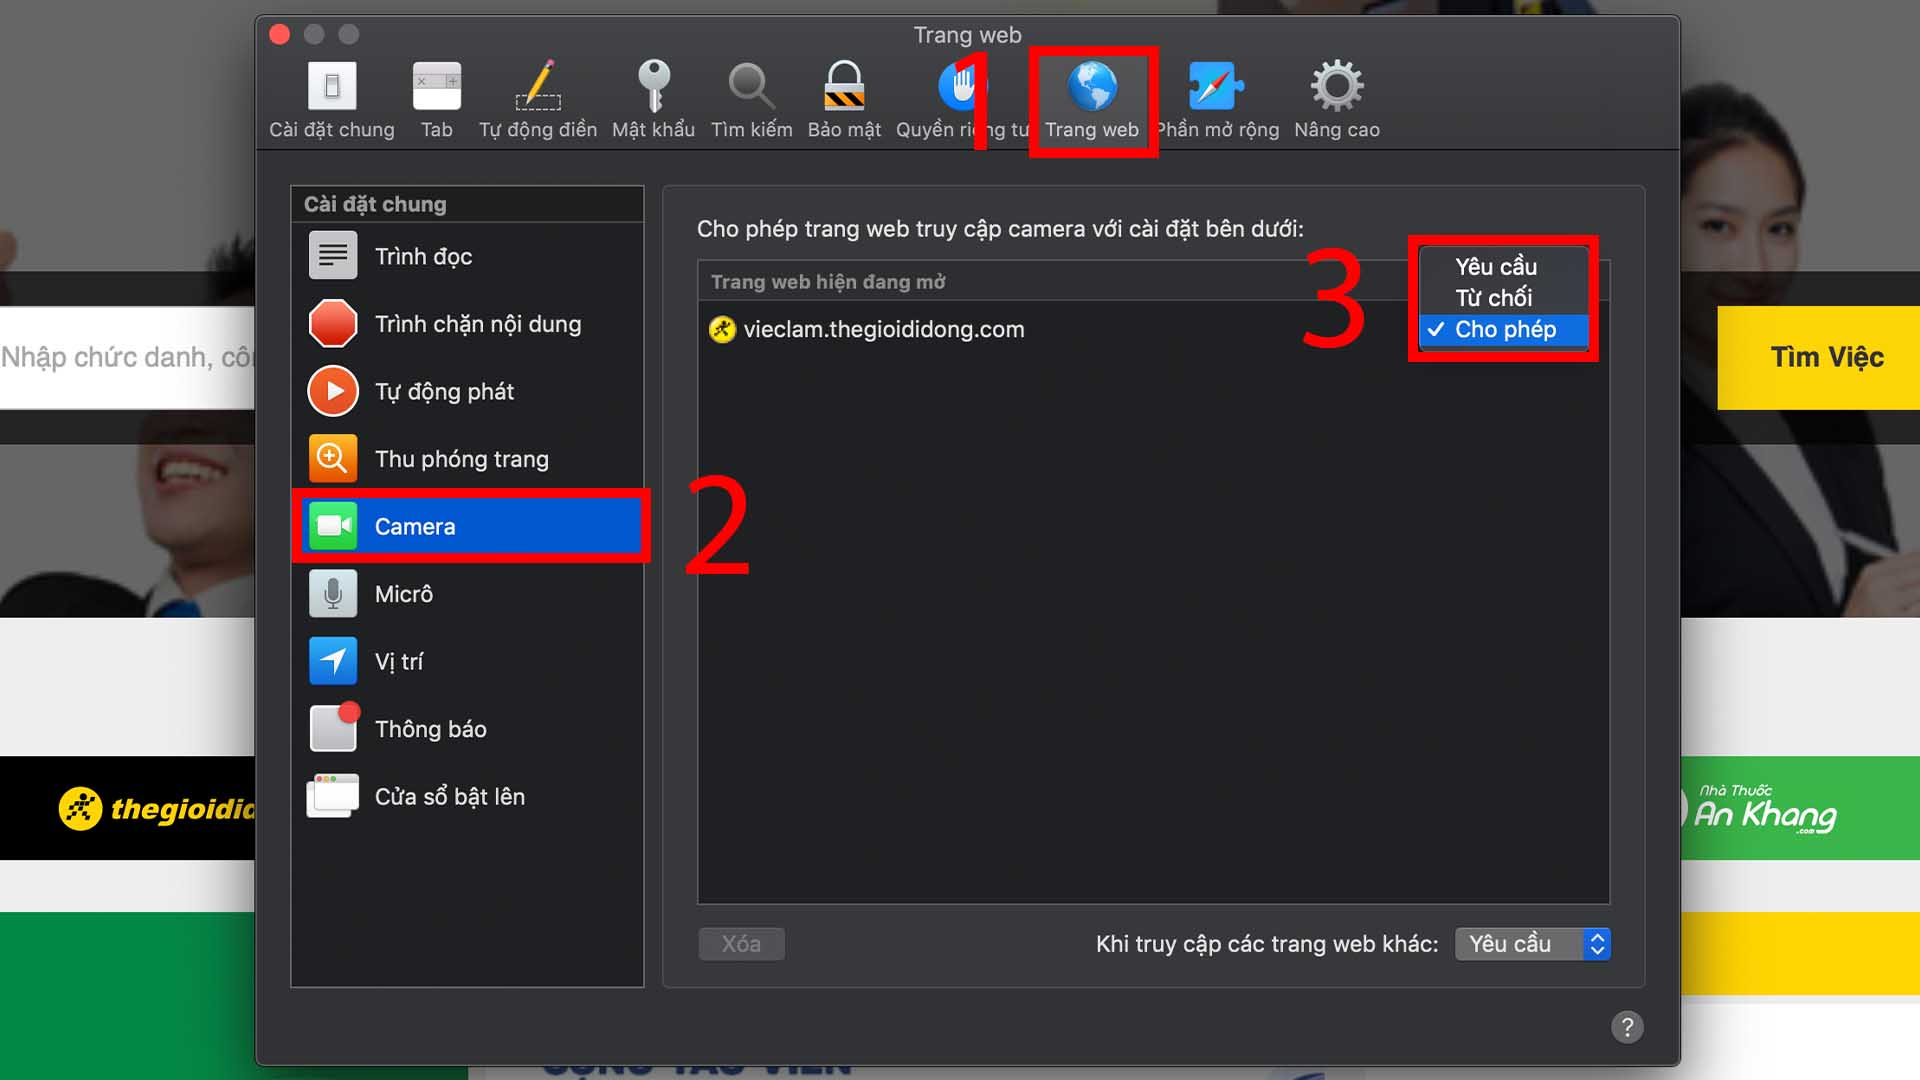Open the Tab preferences pane

(x=437, y=100)
